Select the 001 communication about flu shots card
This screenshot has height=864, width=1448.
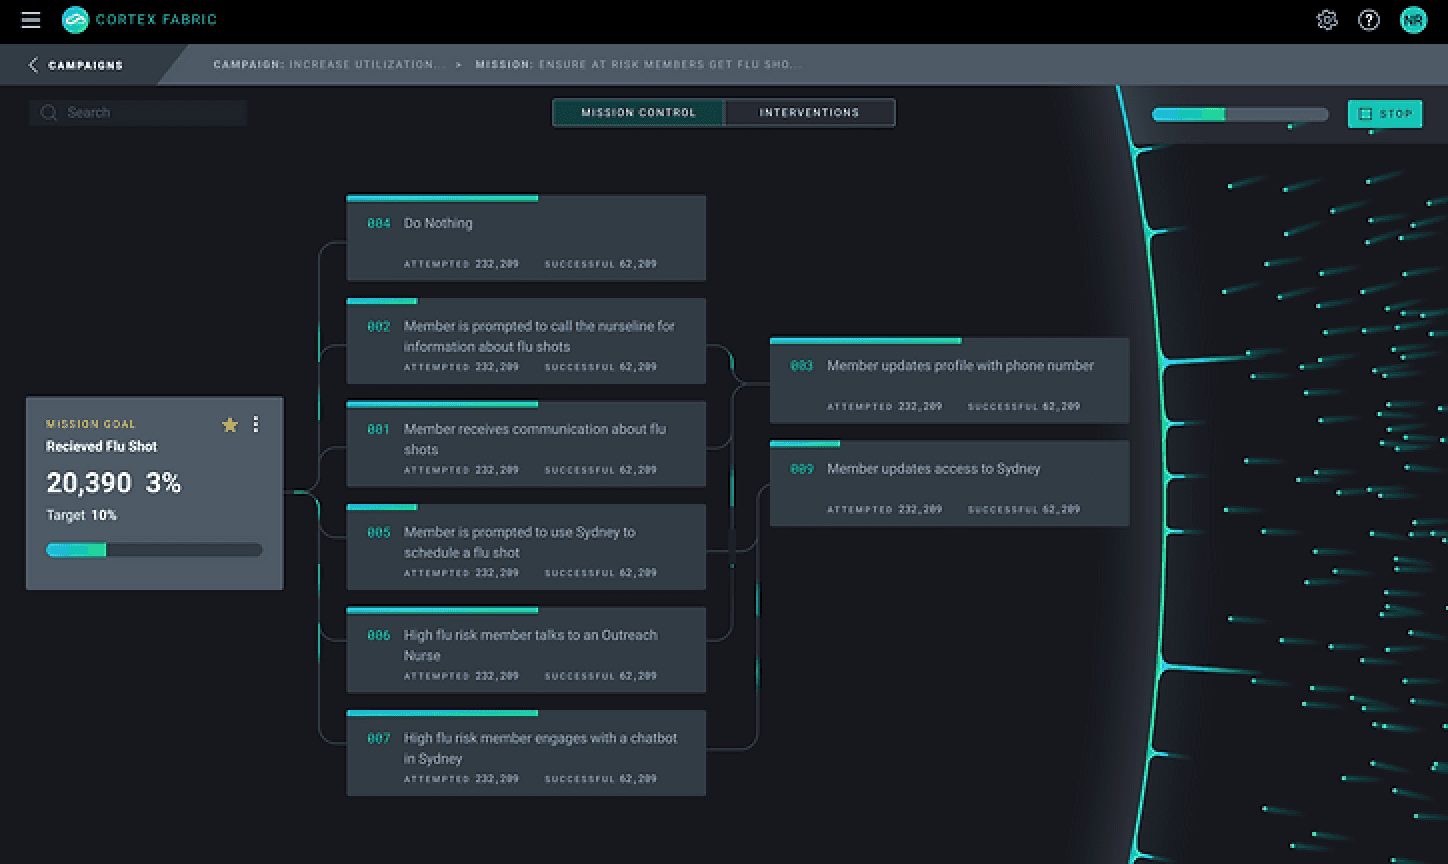tap(526, 444)
